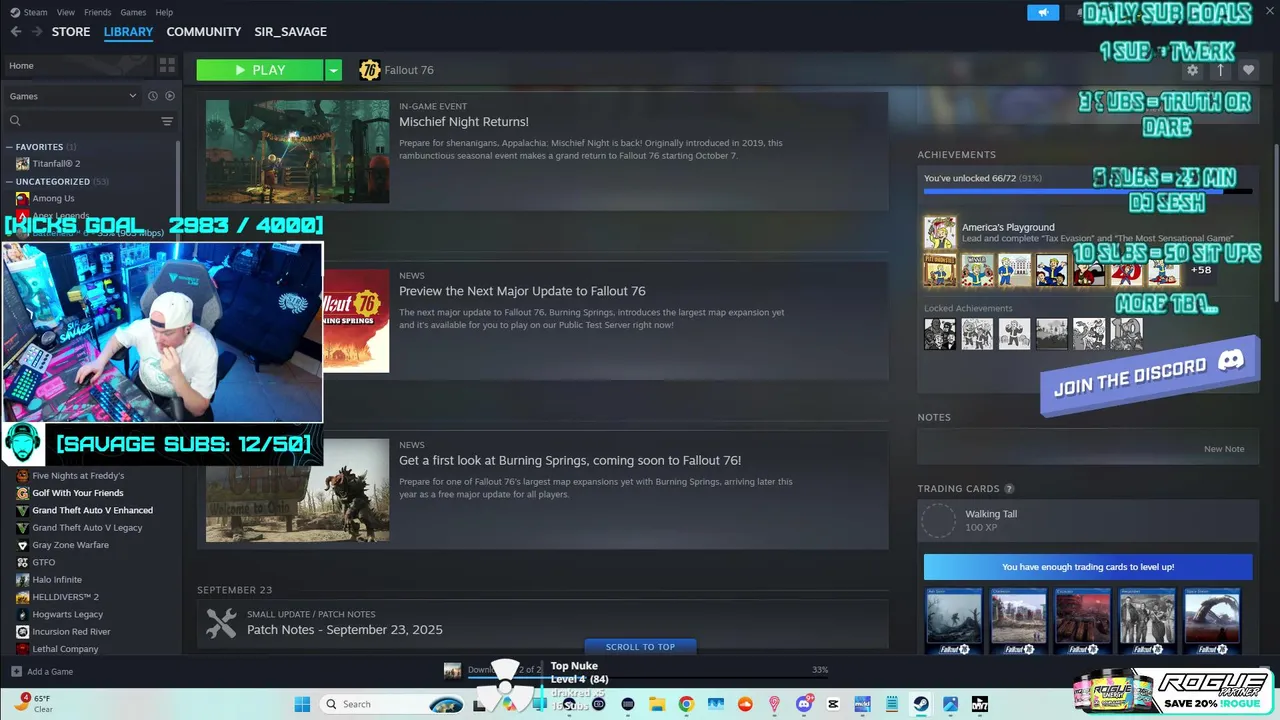Collapse the Uncategorized category
The width and height of the screenshot is (1280, 720).
10,182
